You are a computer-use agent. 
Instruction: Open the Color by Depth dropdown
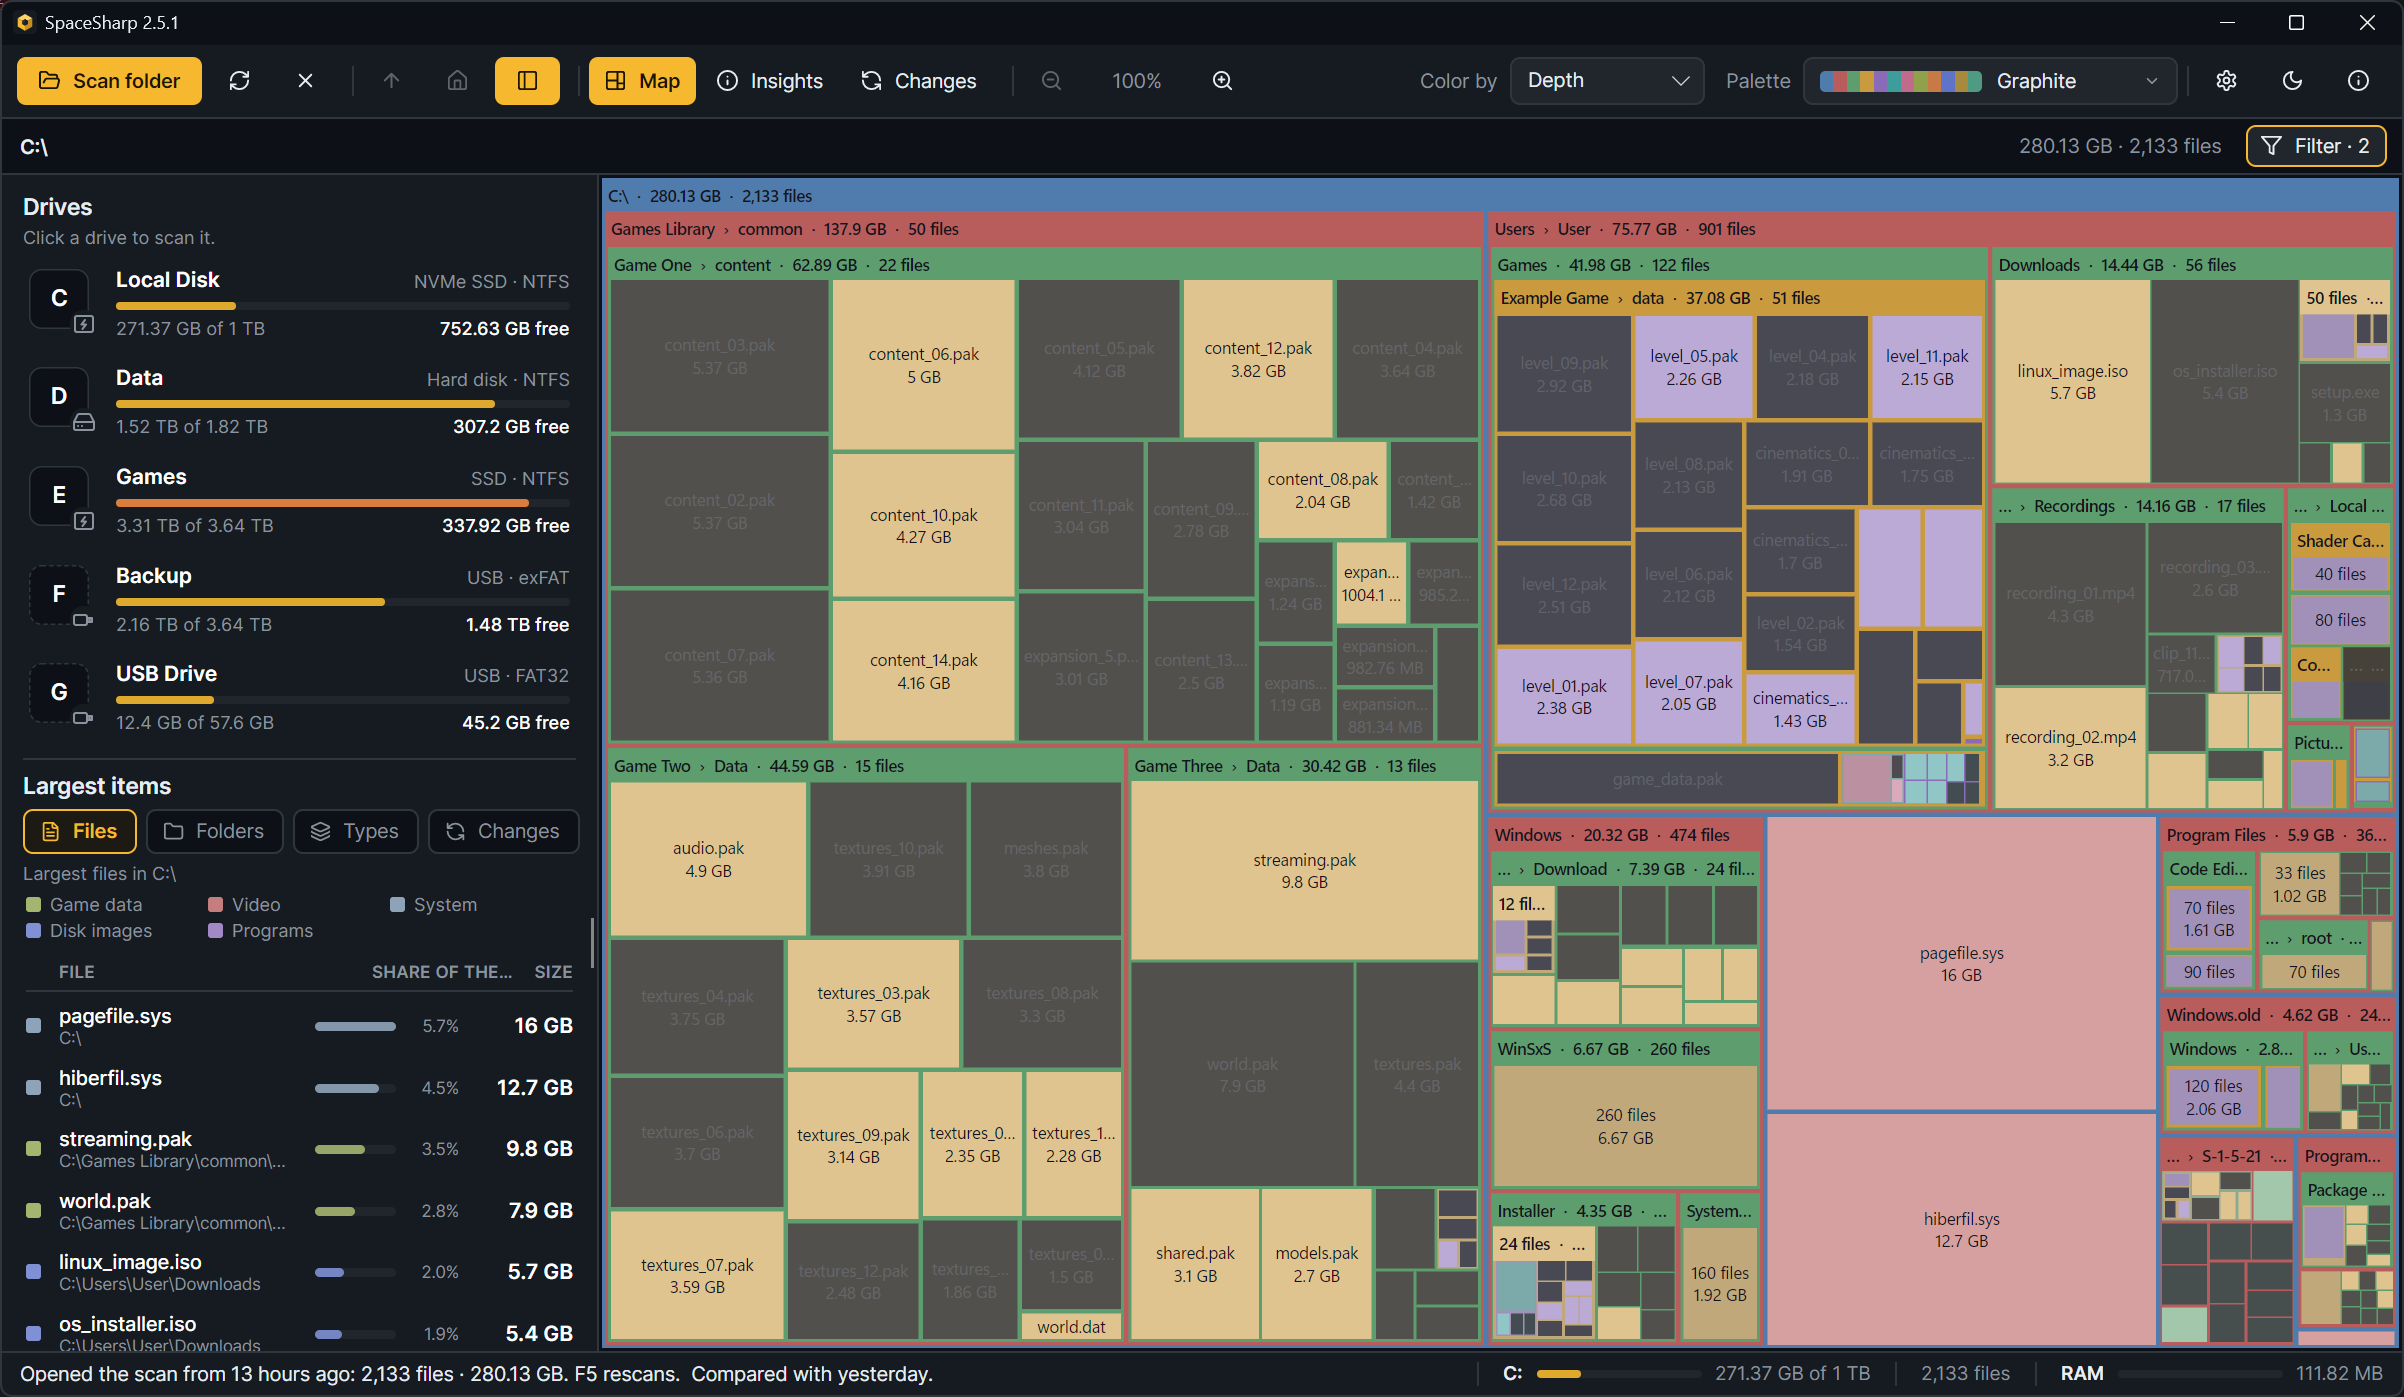click(1606, 81)
